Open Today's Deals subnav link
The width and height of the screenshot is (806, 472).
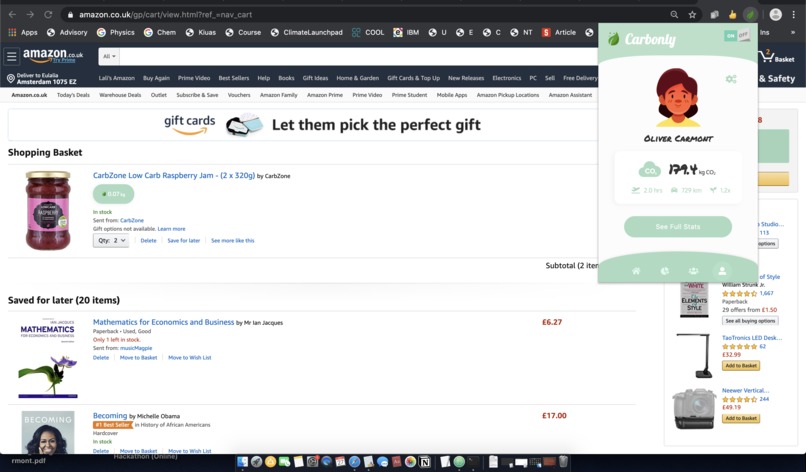[x=73, y=95]
